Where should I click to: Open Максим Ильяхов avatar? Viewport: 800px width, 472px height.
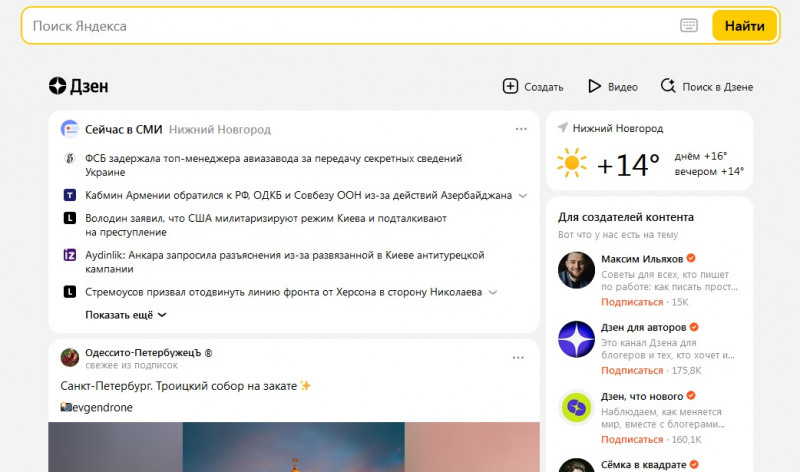click(576, 270)
